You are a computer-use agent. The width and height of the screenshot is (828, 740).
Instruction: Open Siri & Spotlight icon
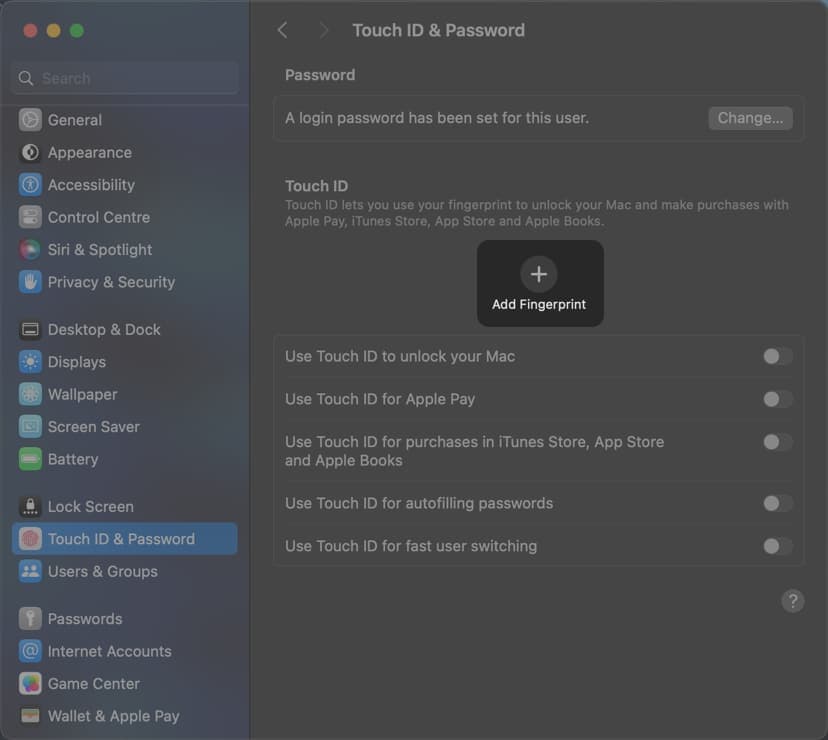[30, 250]
